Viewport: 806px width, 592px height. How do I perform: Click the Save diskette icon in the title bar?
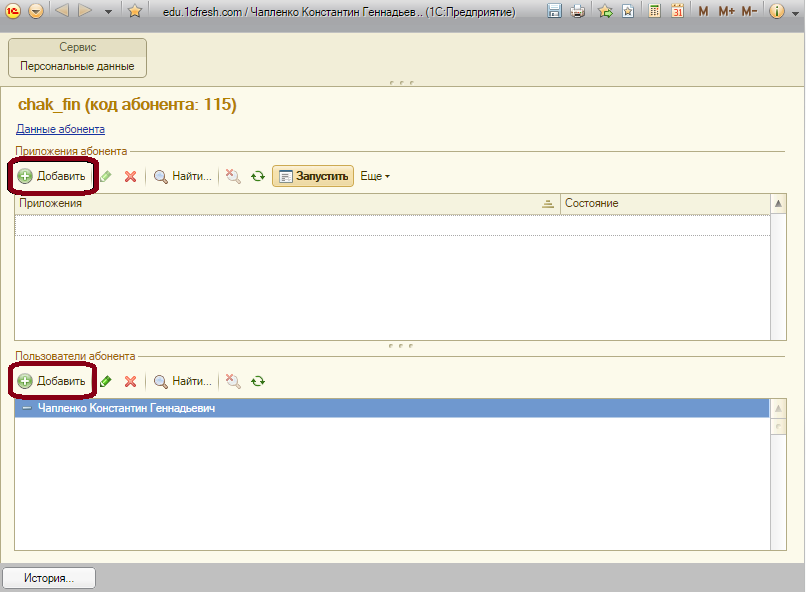554,11
